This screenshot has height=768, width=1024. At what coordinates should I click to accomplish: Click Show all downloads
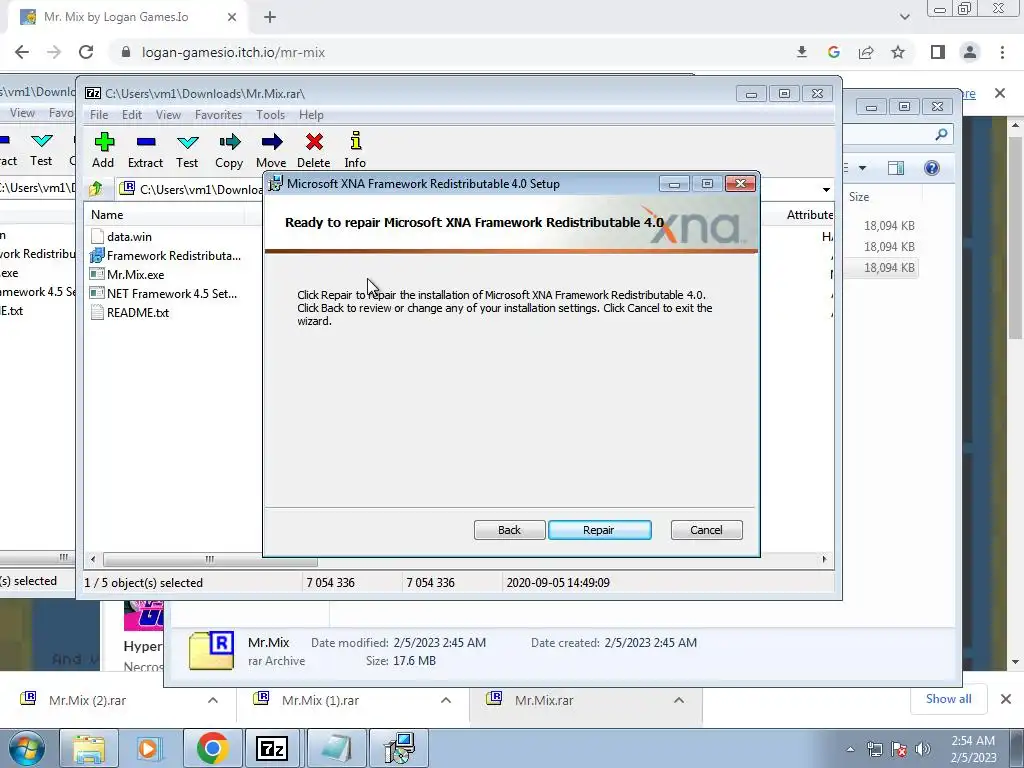pyautogui.click(x=948, y=699)
